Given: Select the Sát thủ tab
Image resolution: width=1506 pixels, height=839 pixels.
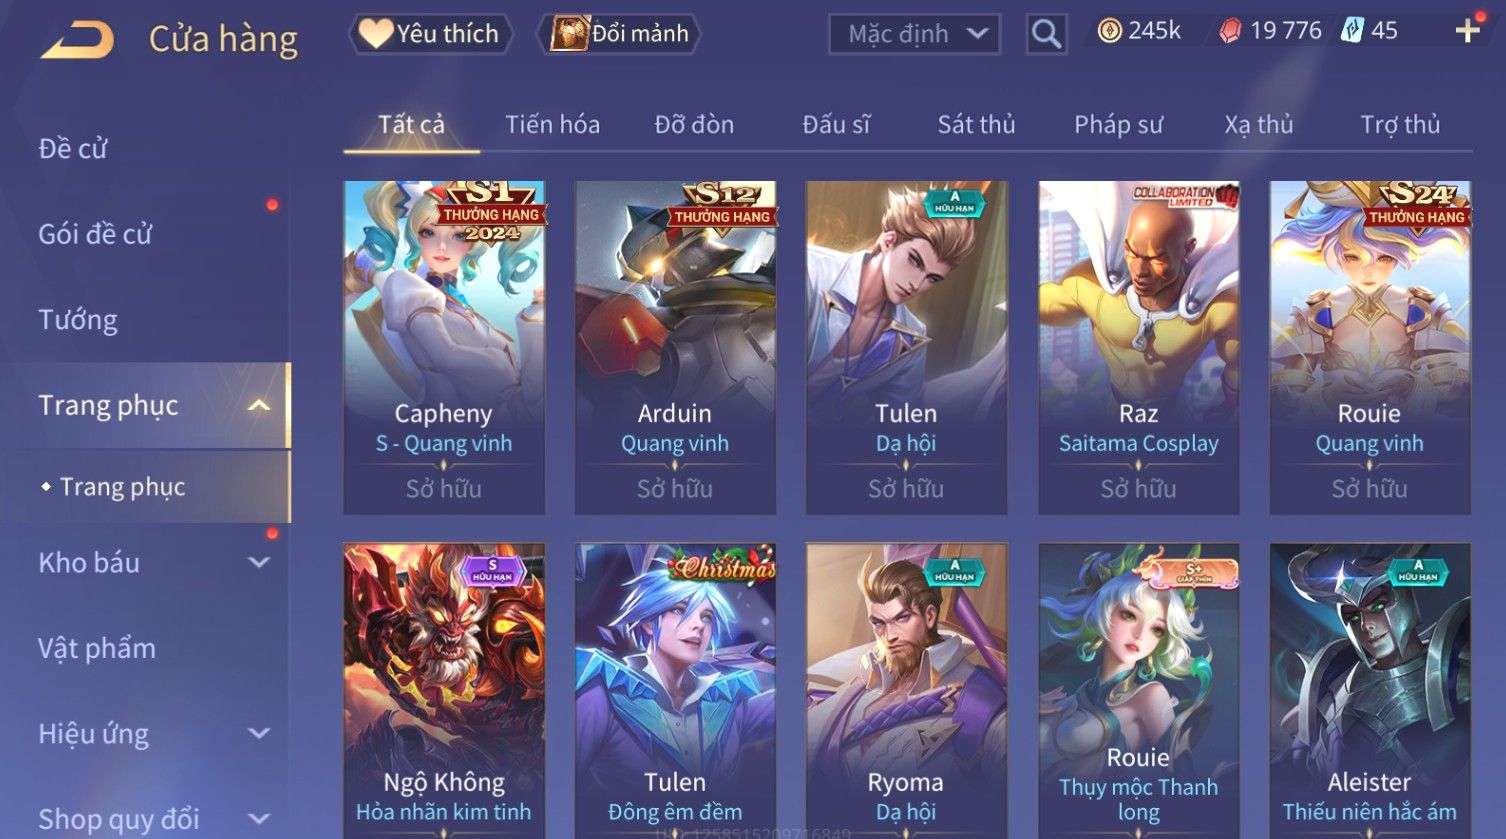Looking at the screenshot, I should (976, 124).
